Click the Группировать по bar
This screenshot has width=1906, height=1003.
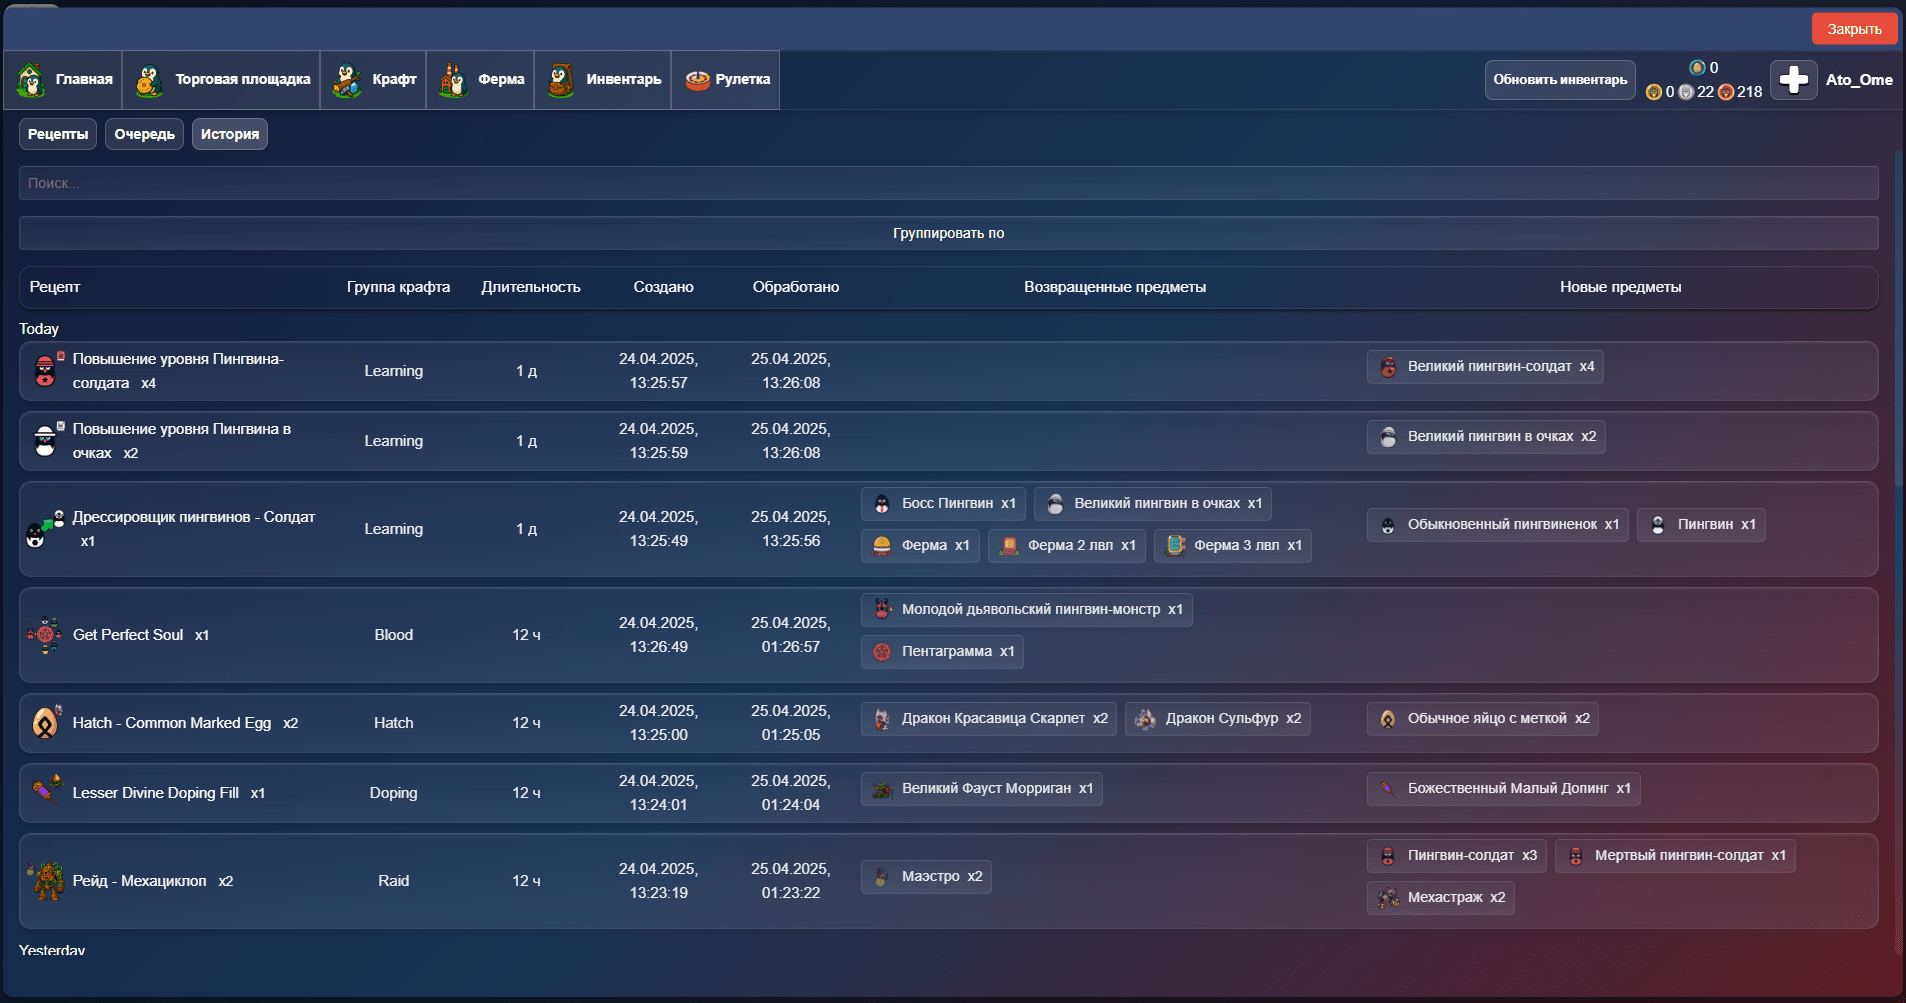[948, 233]
